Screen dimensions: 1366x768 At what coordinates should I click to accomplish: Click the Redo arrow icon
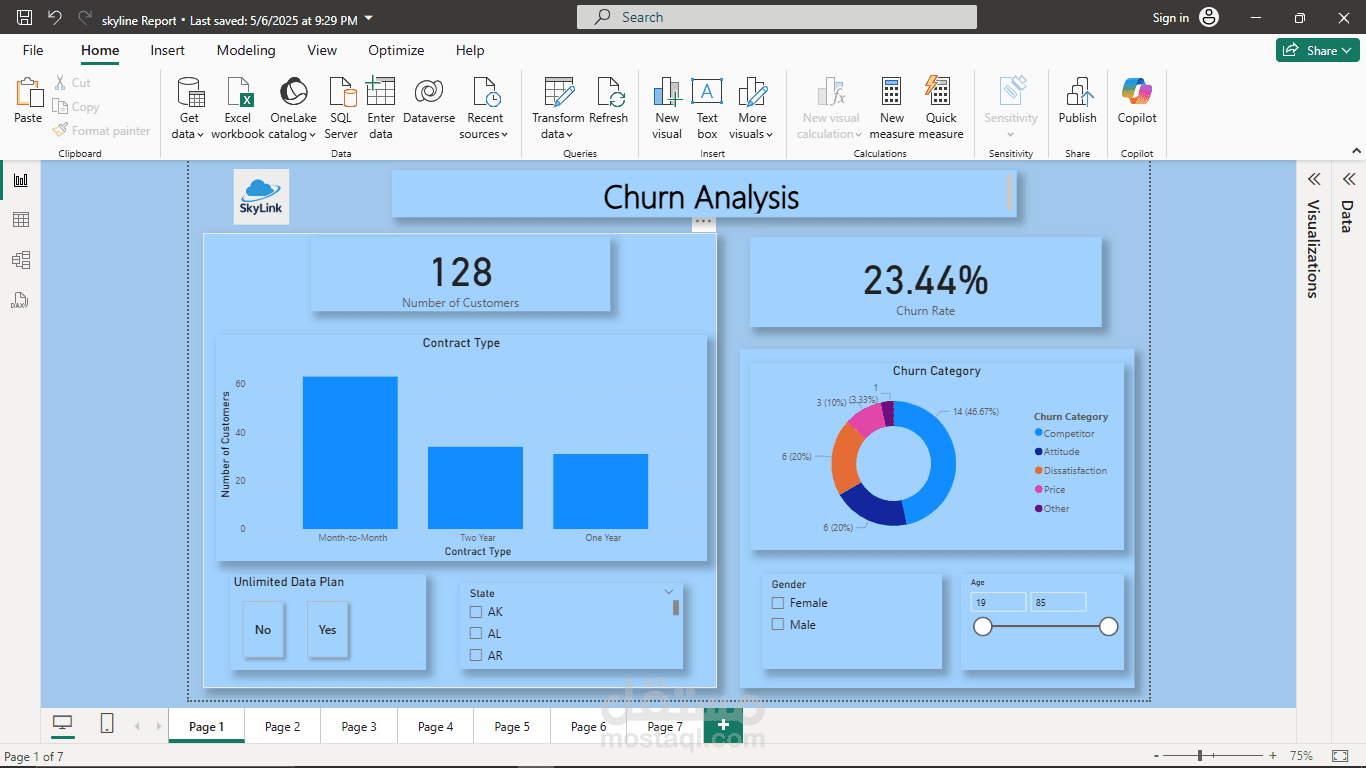tap(85, 18)
